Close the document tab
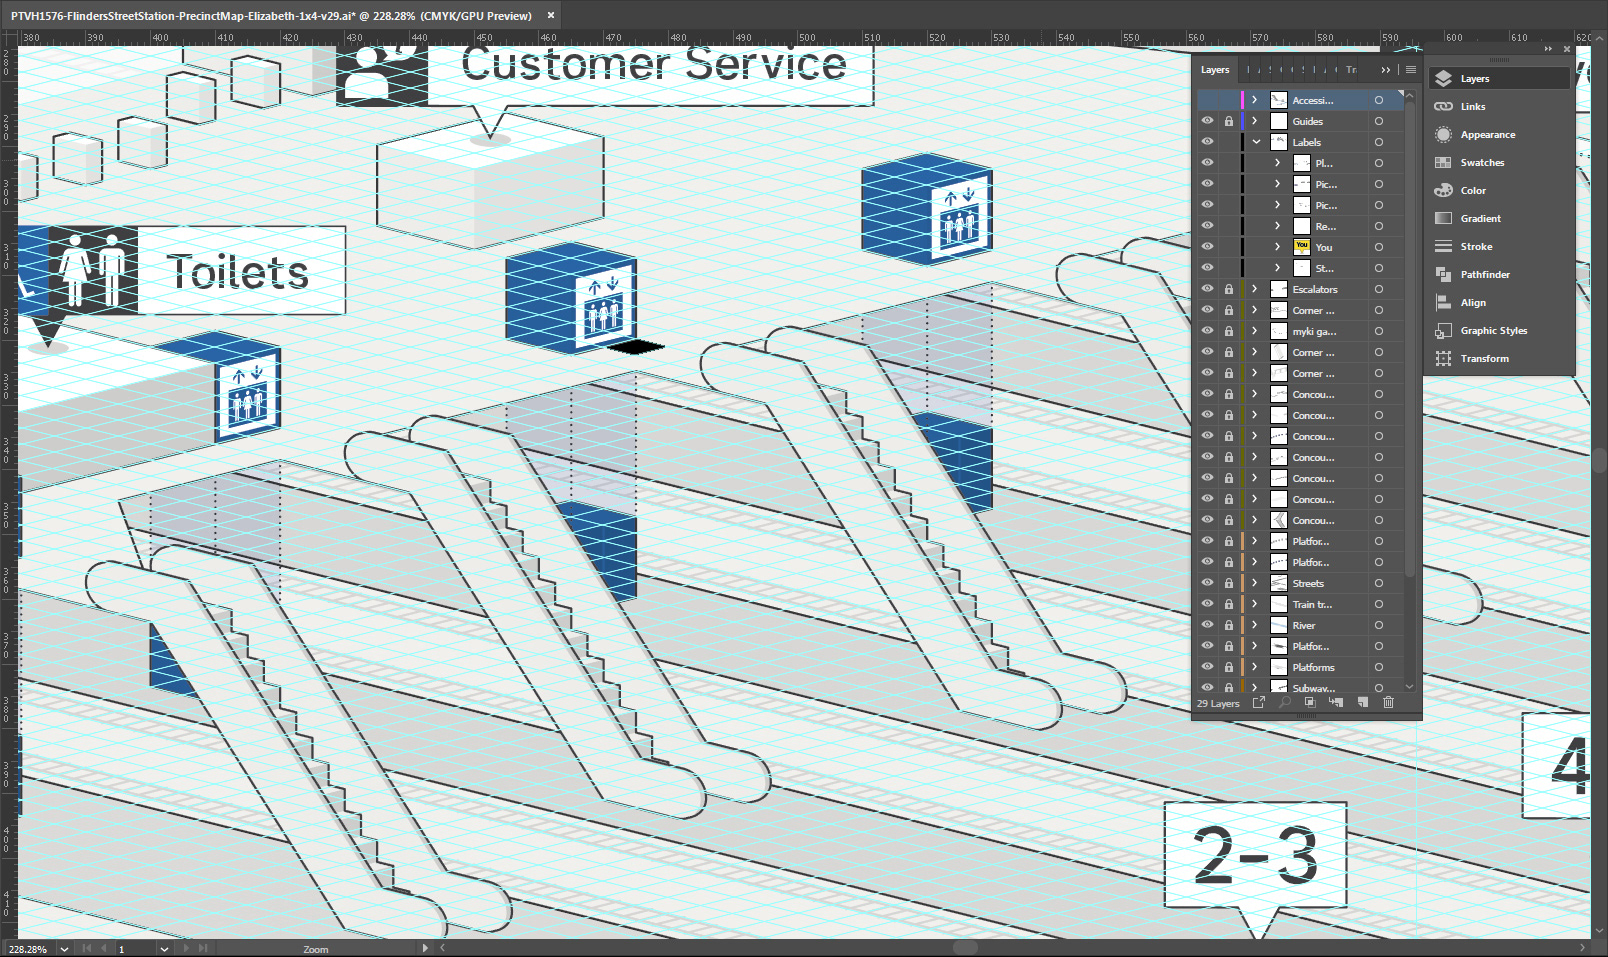 [x=550, y=15]
